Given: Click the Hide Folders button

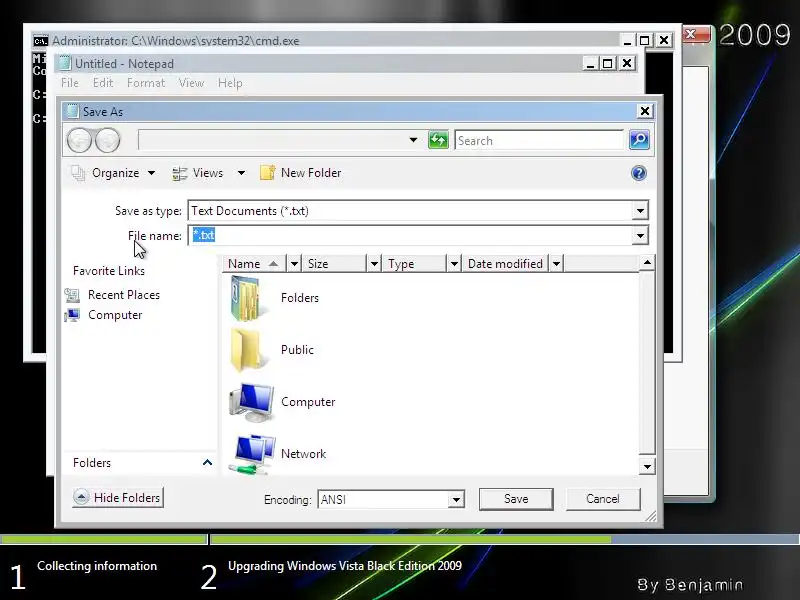Looking at the screenshot, I should (117, 497).
